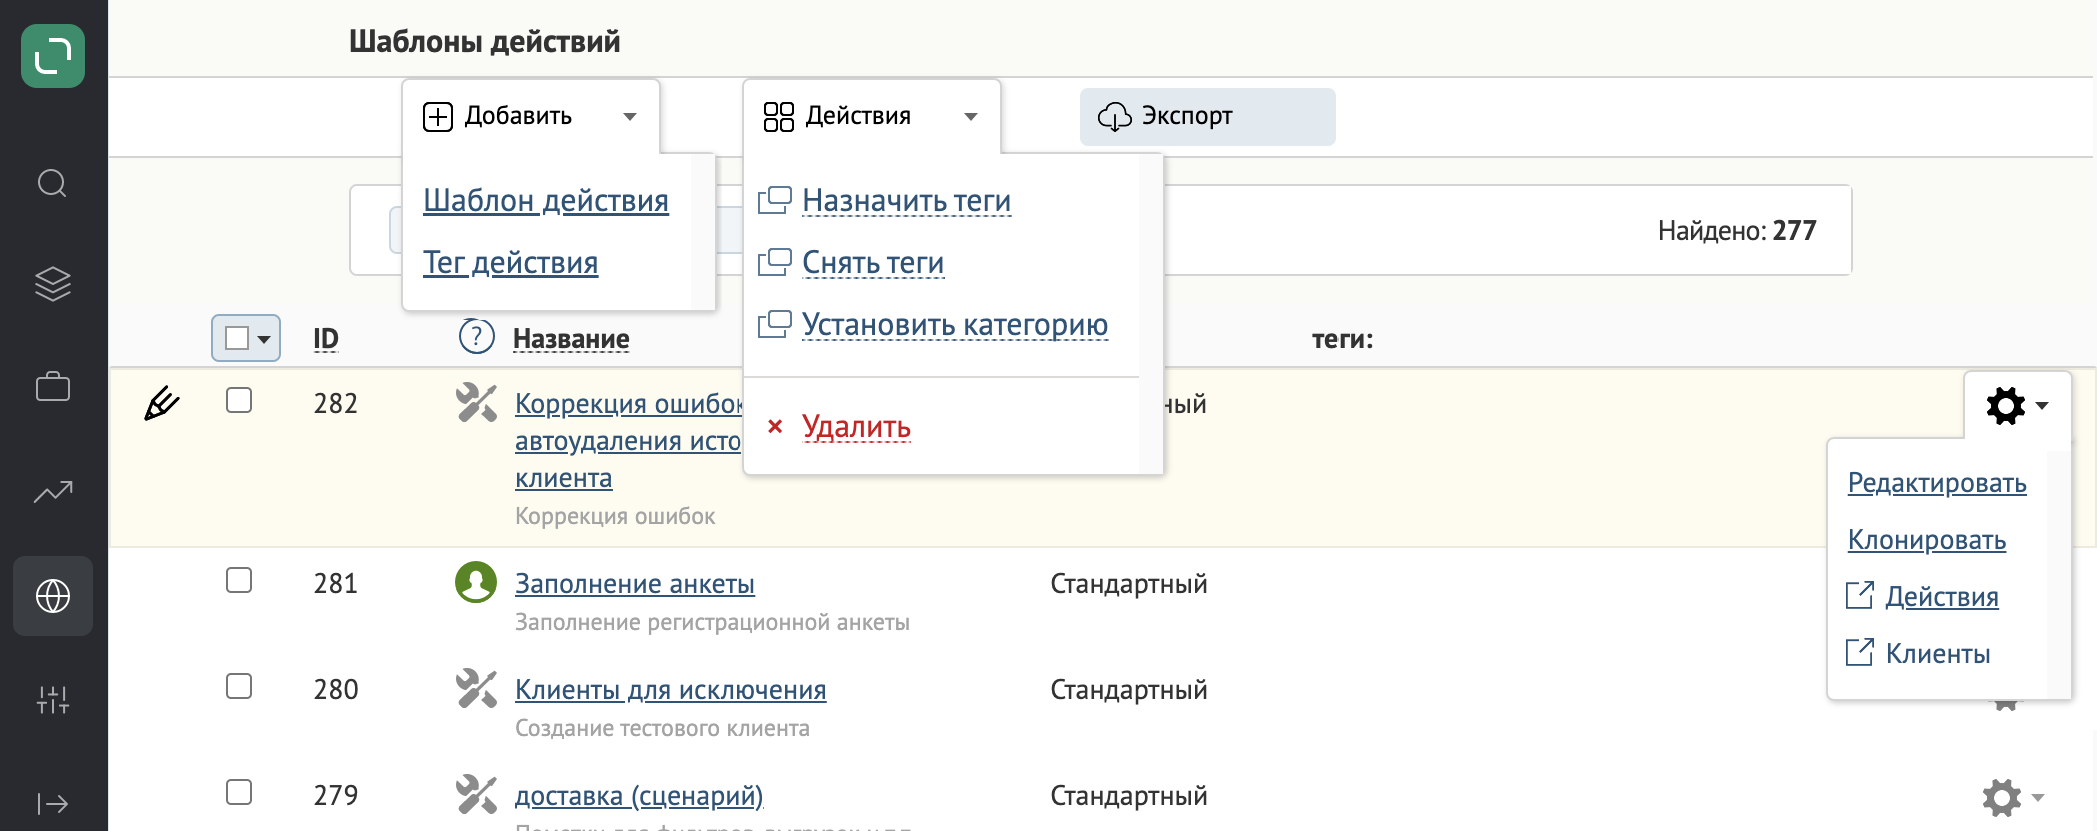The image size is (2097, 831).
Task: Click the red cross icon next to Удалить
Action: click(775, 427)
